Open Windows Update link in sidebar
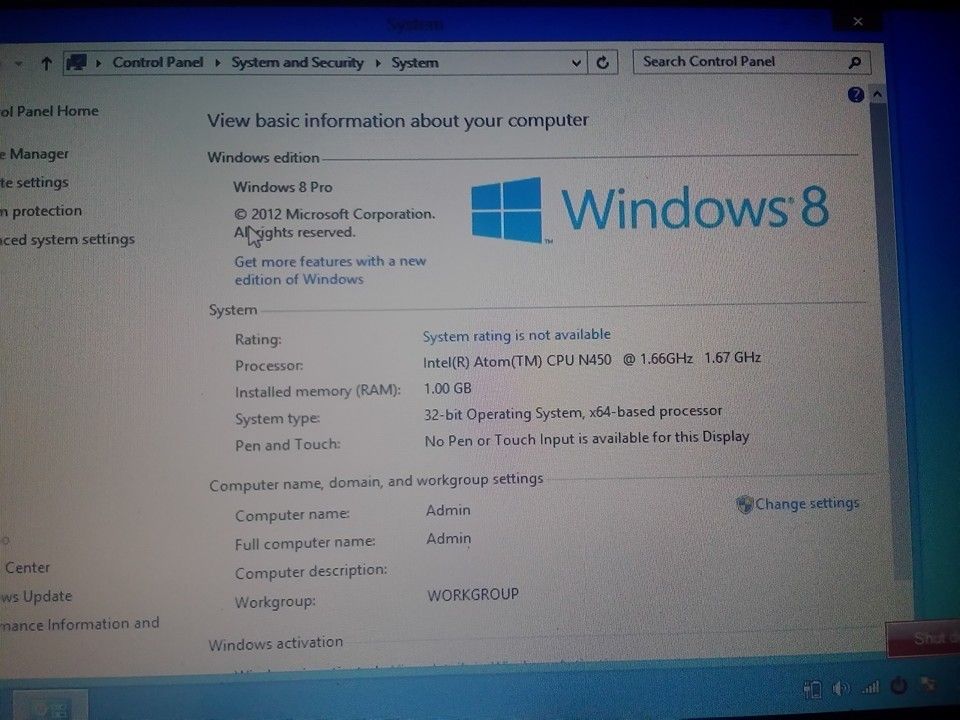960x720 pixels. (x=36, y=596)
